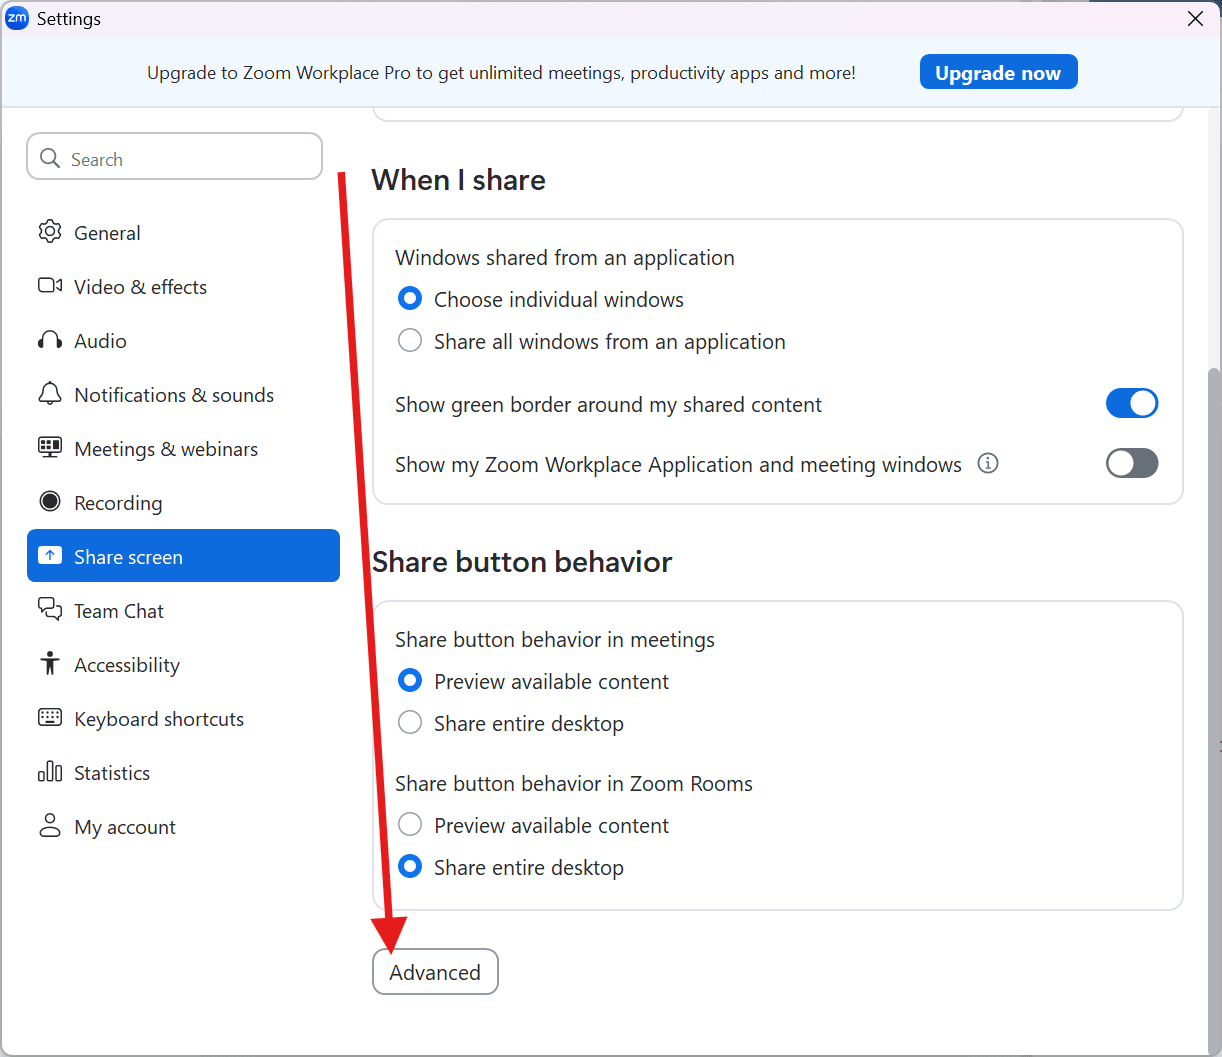Screen dimensions: 1222x1057
Task: Open Keyboard shortcuts settings
Action: click(159, 719)
